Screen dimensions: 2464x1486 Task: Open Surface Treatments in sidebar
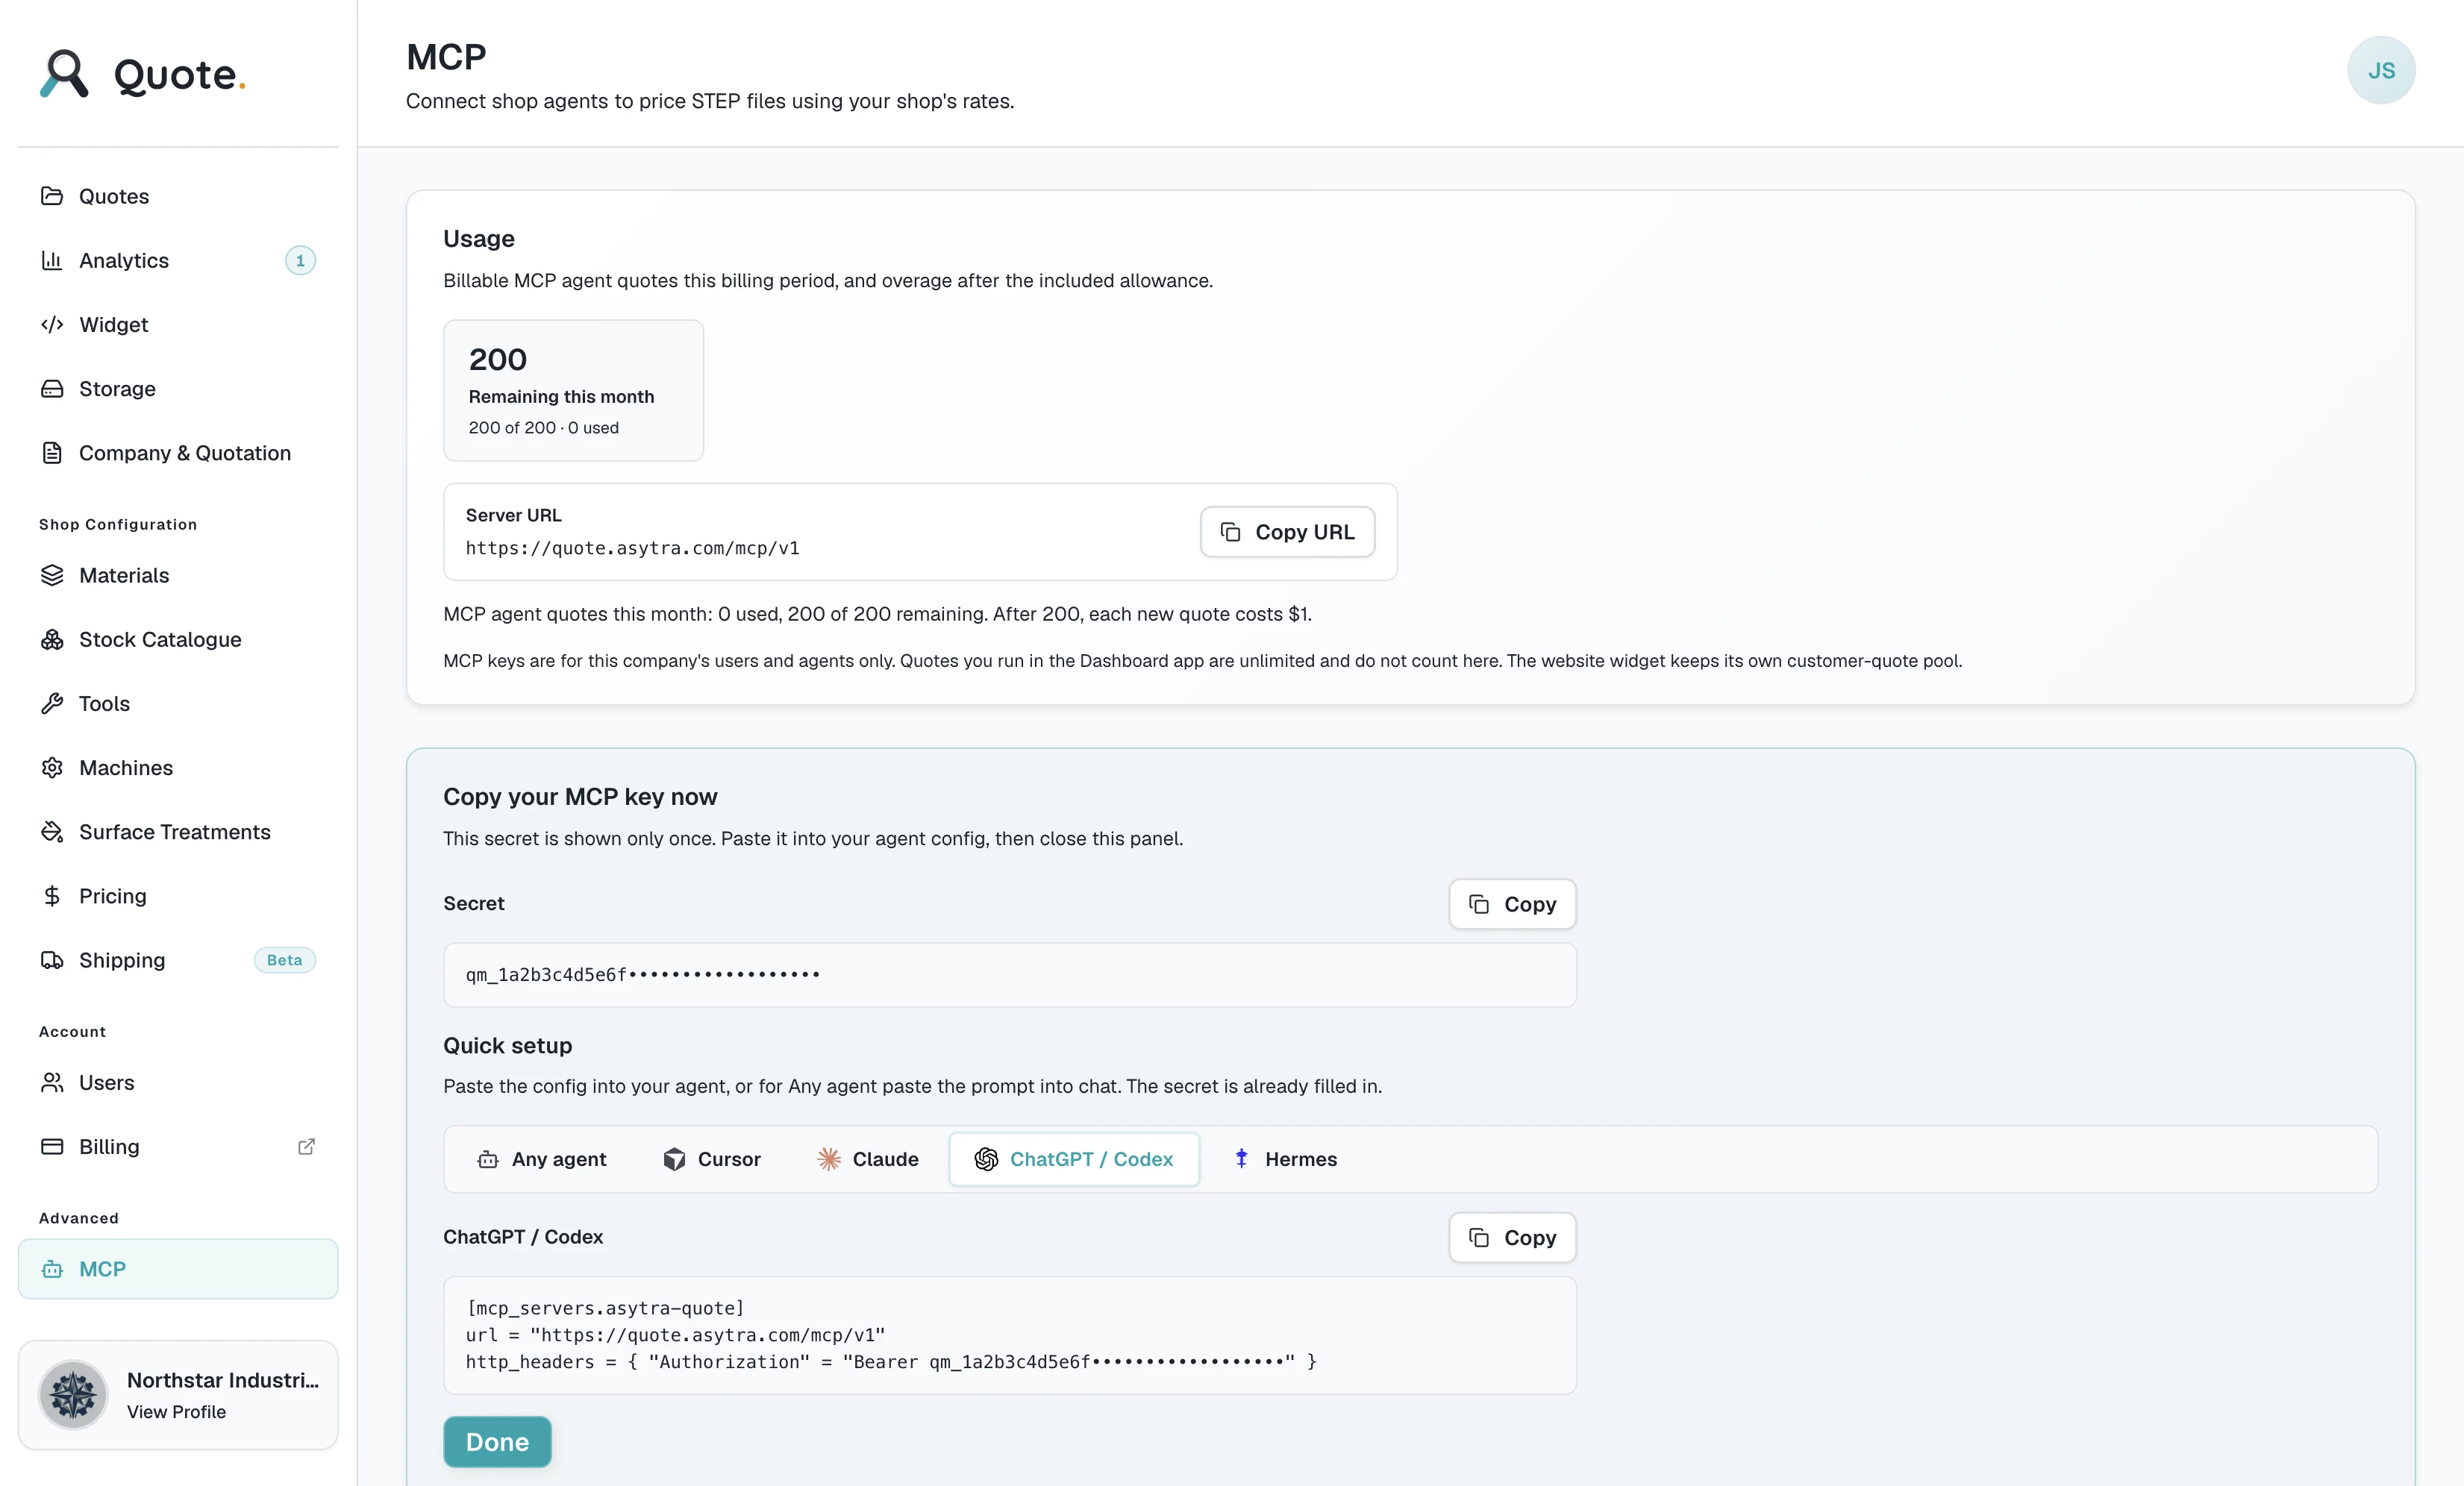pos(178,831)
